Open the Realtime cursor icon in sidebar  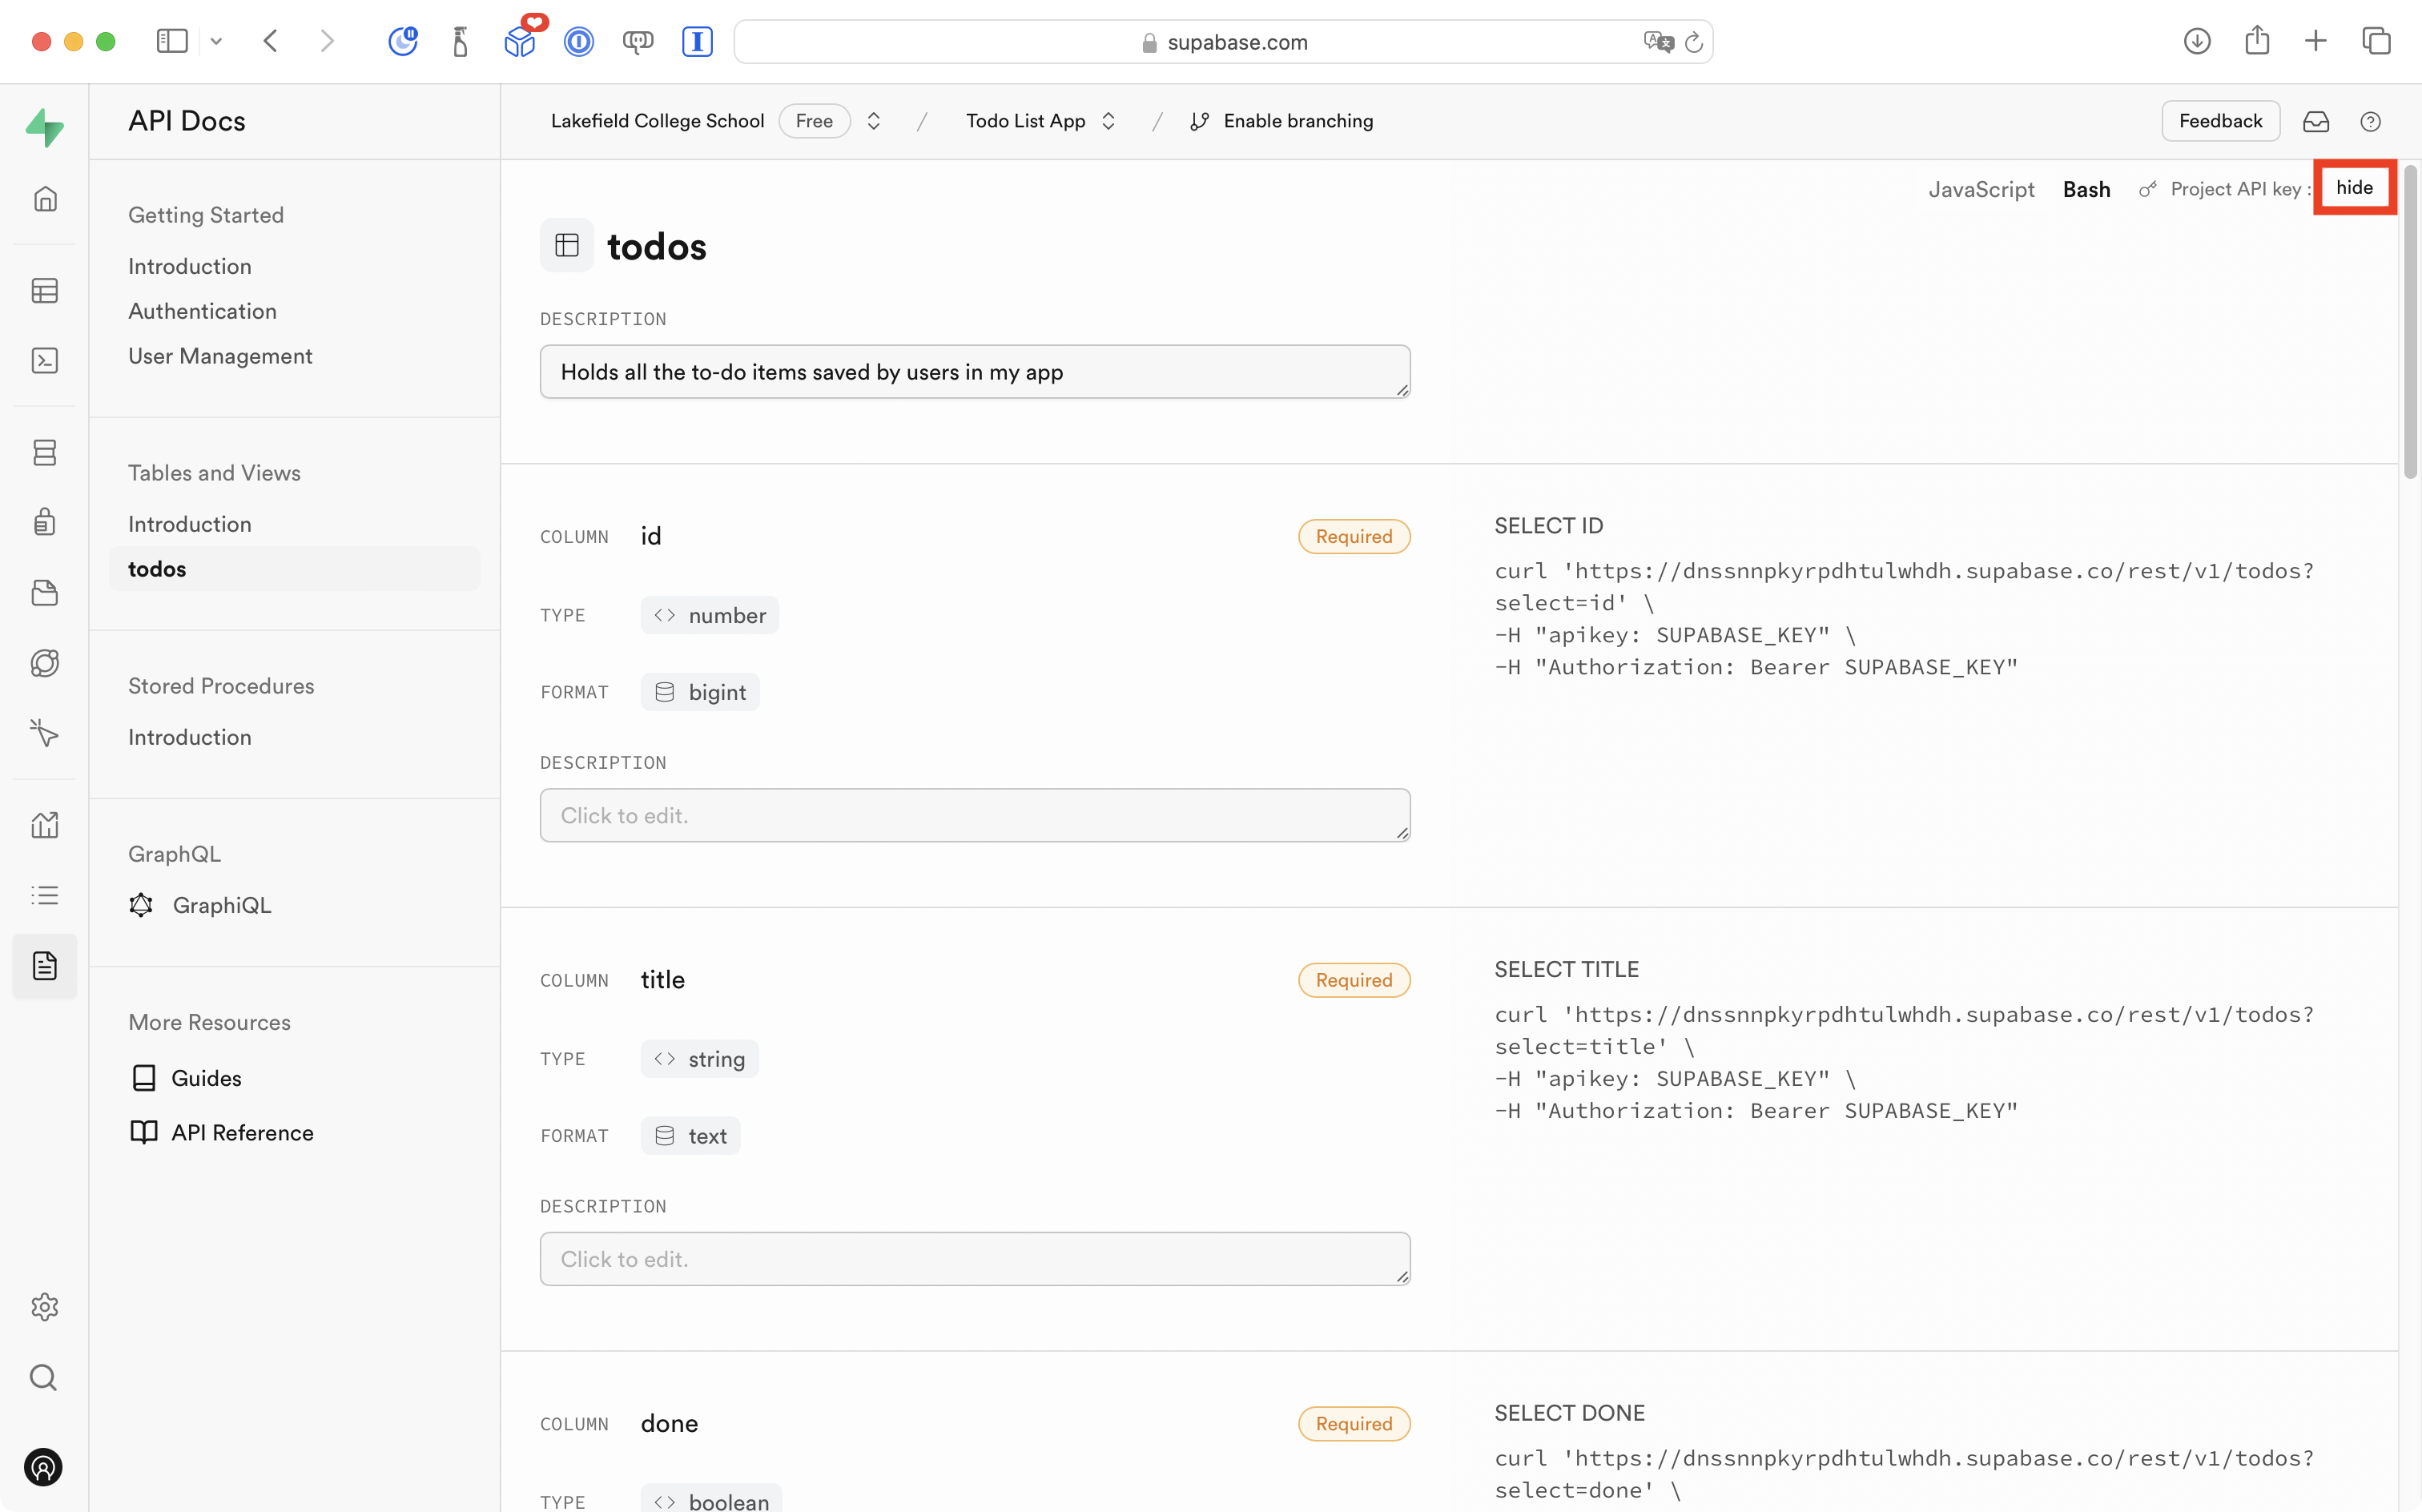coord(45,733)
